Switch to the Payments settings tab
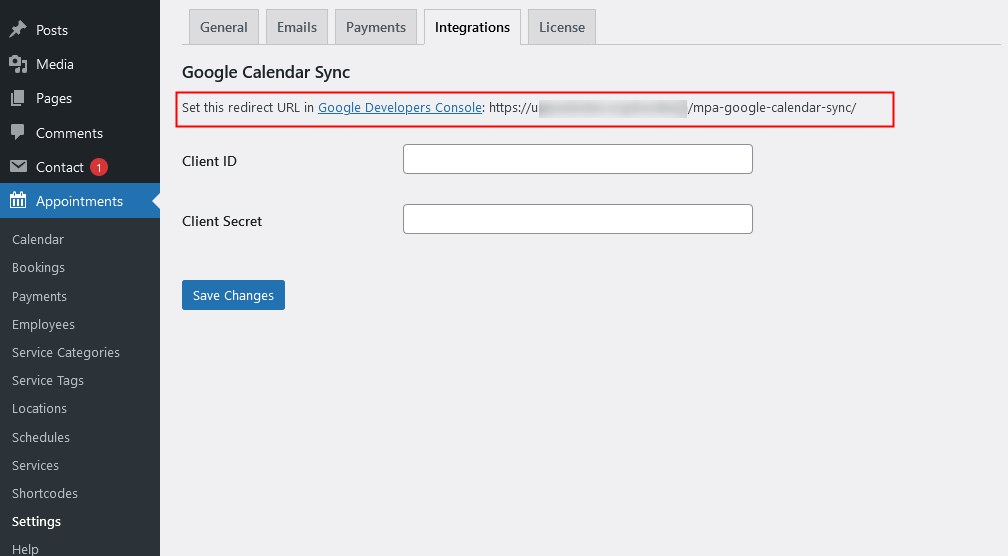 point(376,27)
